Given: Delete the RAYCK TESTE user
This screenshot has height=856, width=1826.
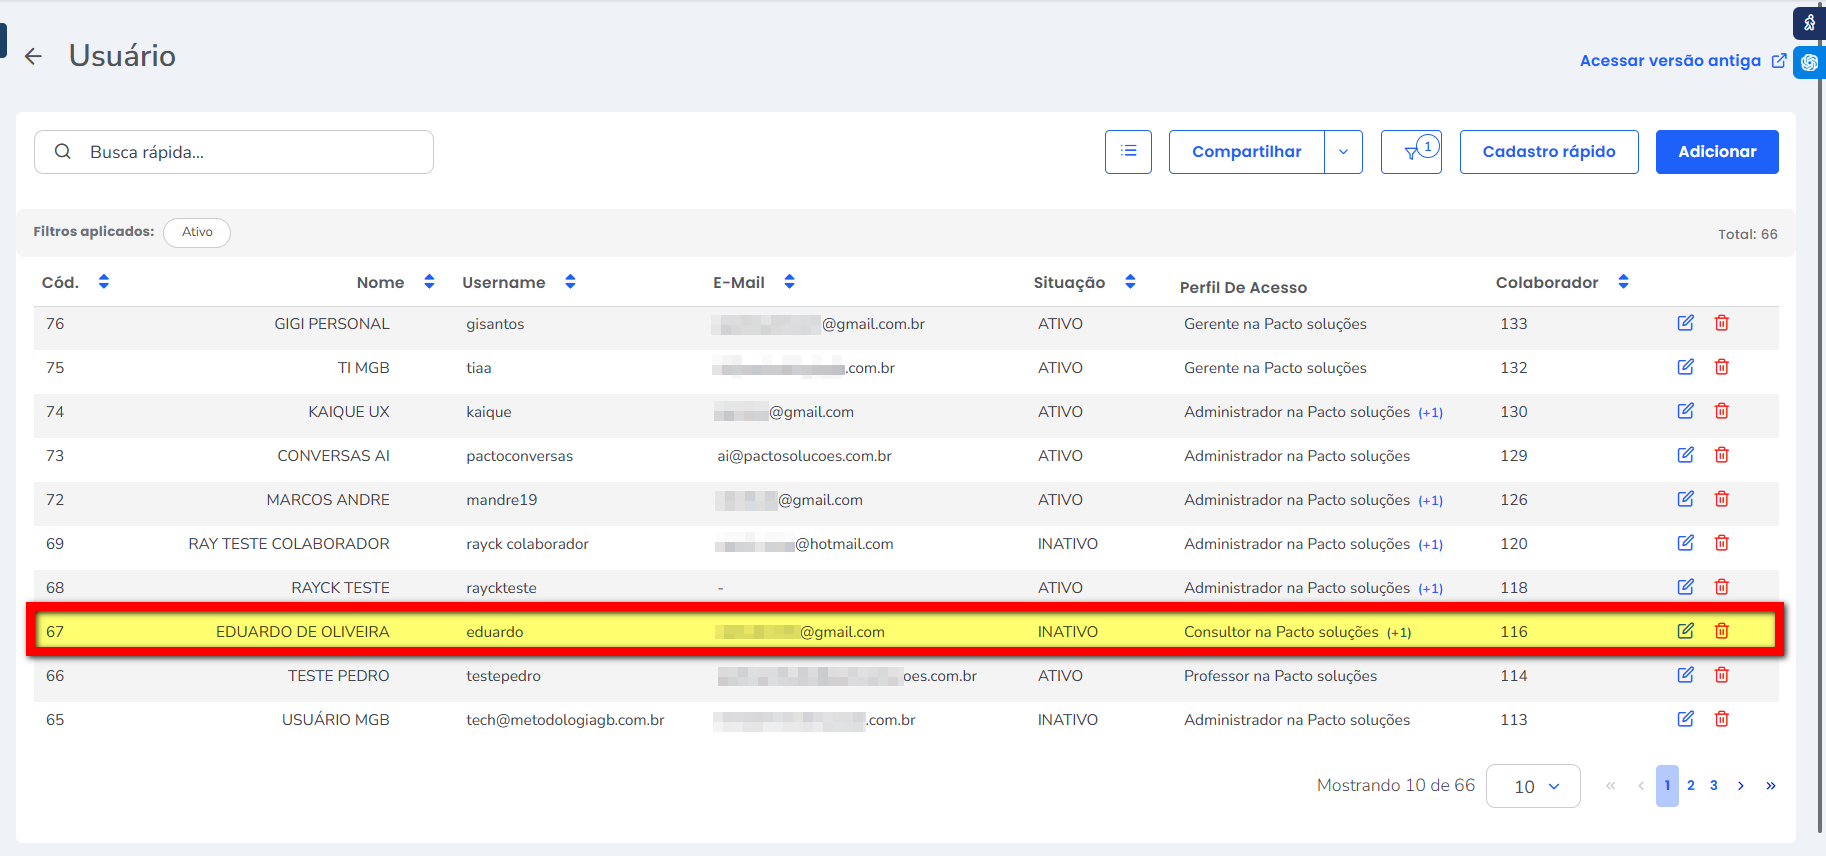Looking at the screenshot, I should 1721,587.
